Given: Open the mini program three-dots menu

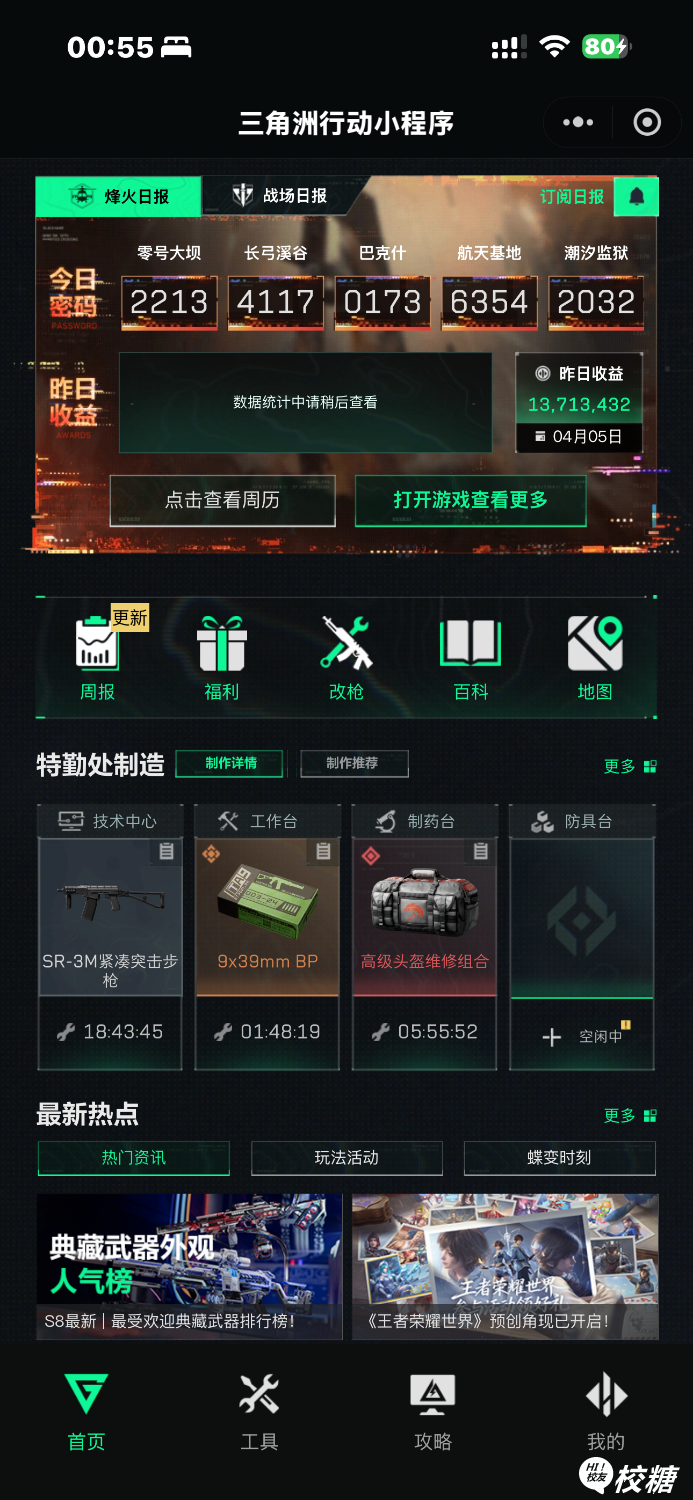Looking at the screenshot, I should (578, 123).
